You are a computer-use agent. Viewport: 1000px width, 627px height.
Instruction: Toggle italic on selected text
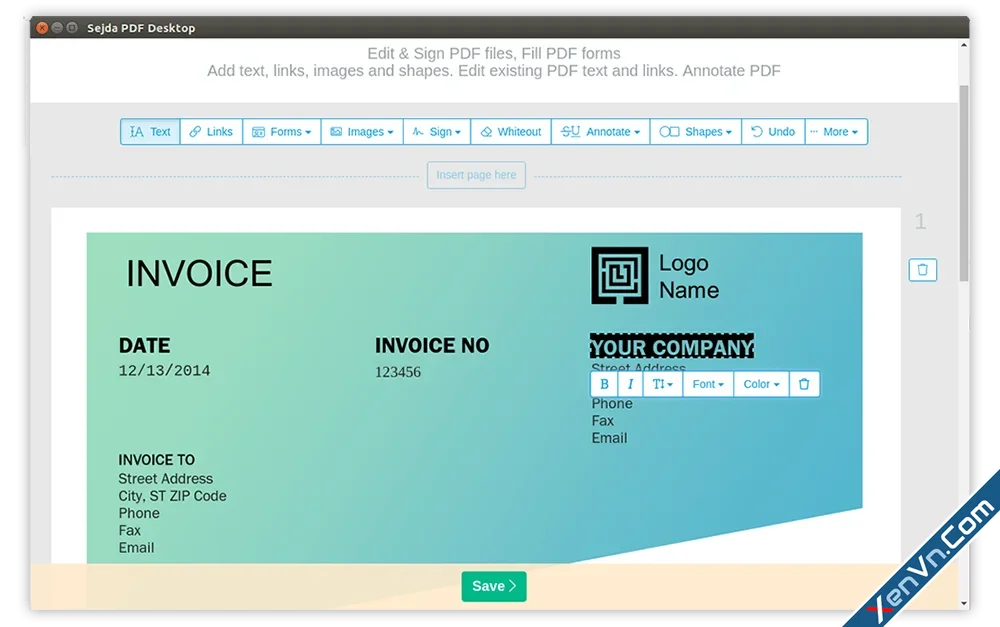[x=630, y=384]
